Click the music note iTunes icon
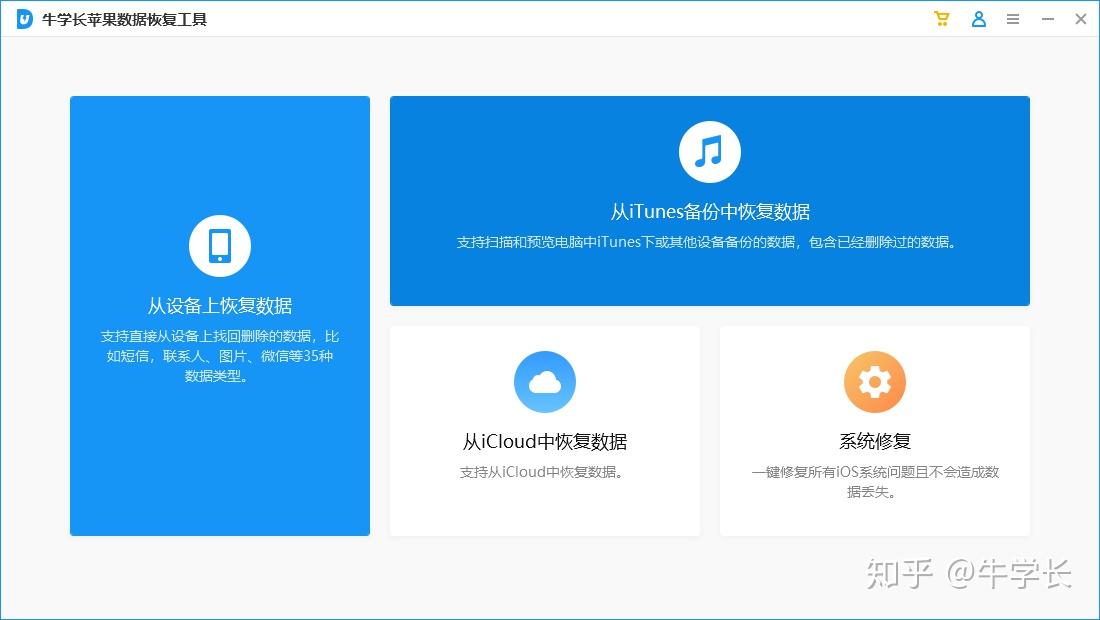1100x620 pixels. tap(709, 151)
